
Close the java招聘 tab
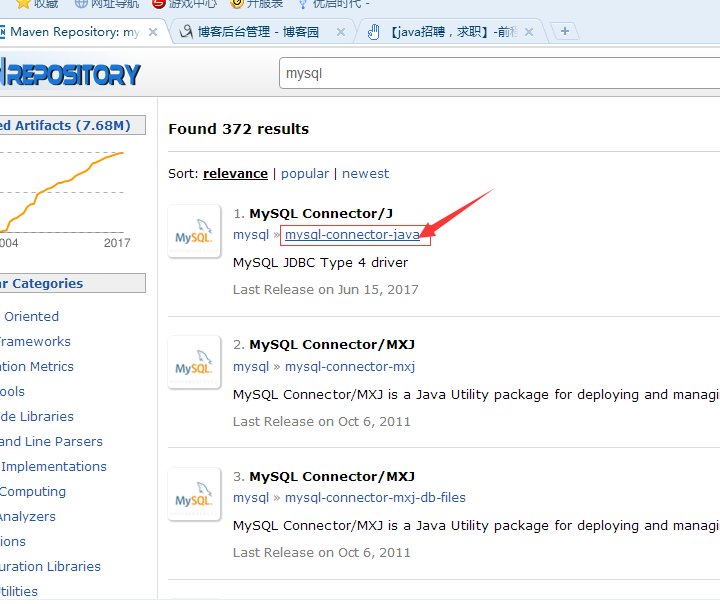point(529,32)
